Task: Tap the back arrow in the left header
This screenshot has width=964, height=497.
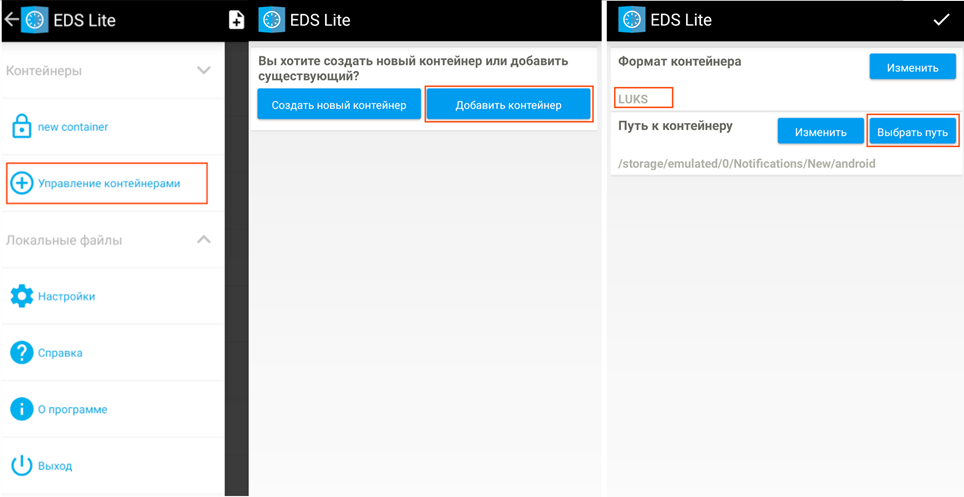Action: pos(11,19)
